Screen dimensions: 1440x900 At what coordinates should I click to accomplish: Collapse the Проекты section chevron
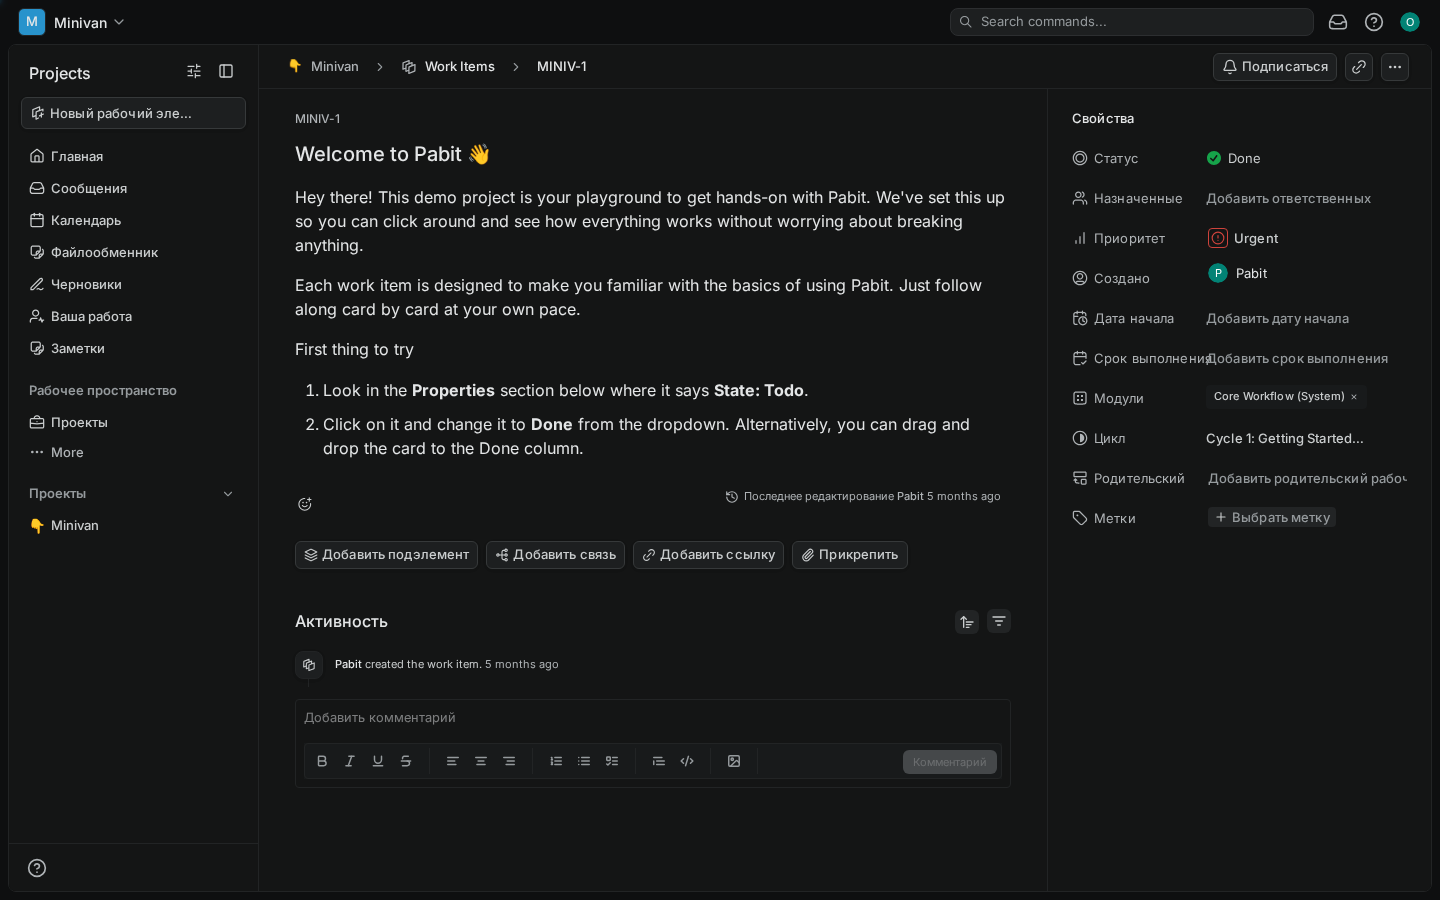coord(228,494)
